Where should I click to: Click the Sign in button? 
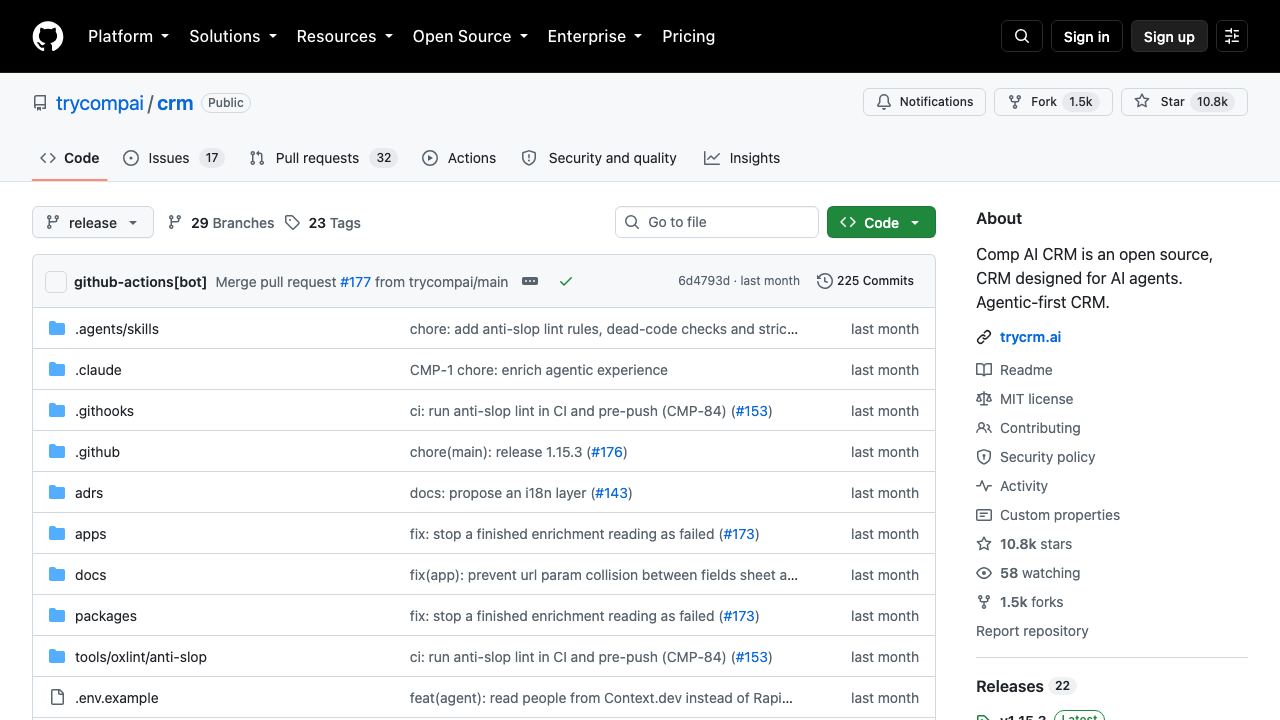coord(1086,36)
